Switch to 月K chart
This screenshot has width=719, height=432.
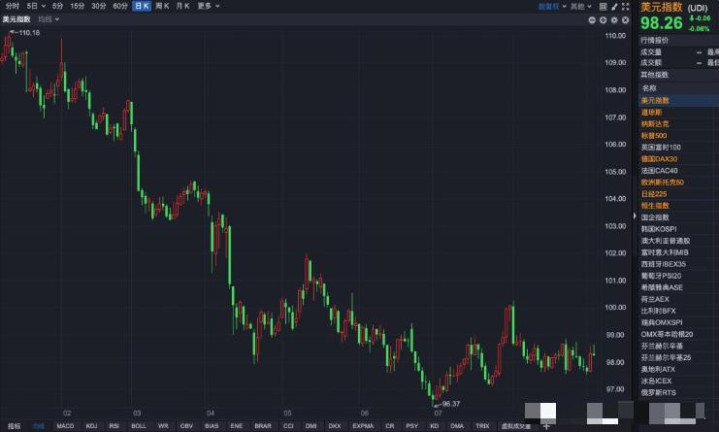tap(183, 6)
